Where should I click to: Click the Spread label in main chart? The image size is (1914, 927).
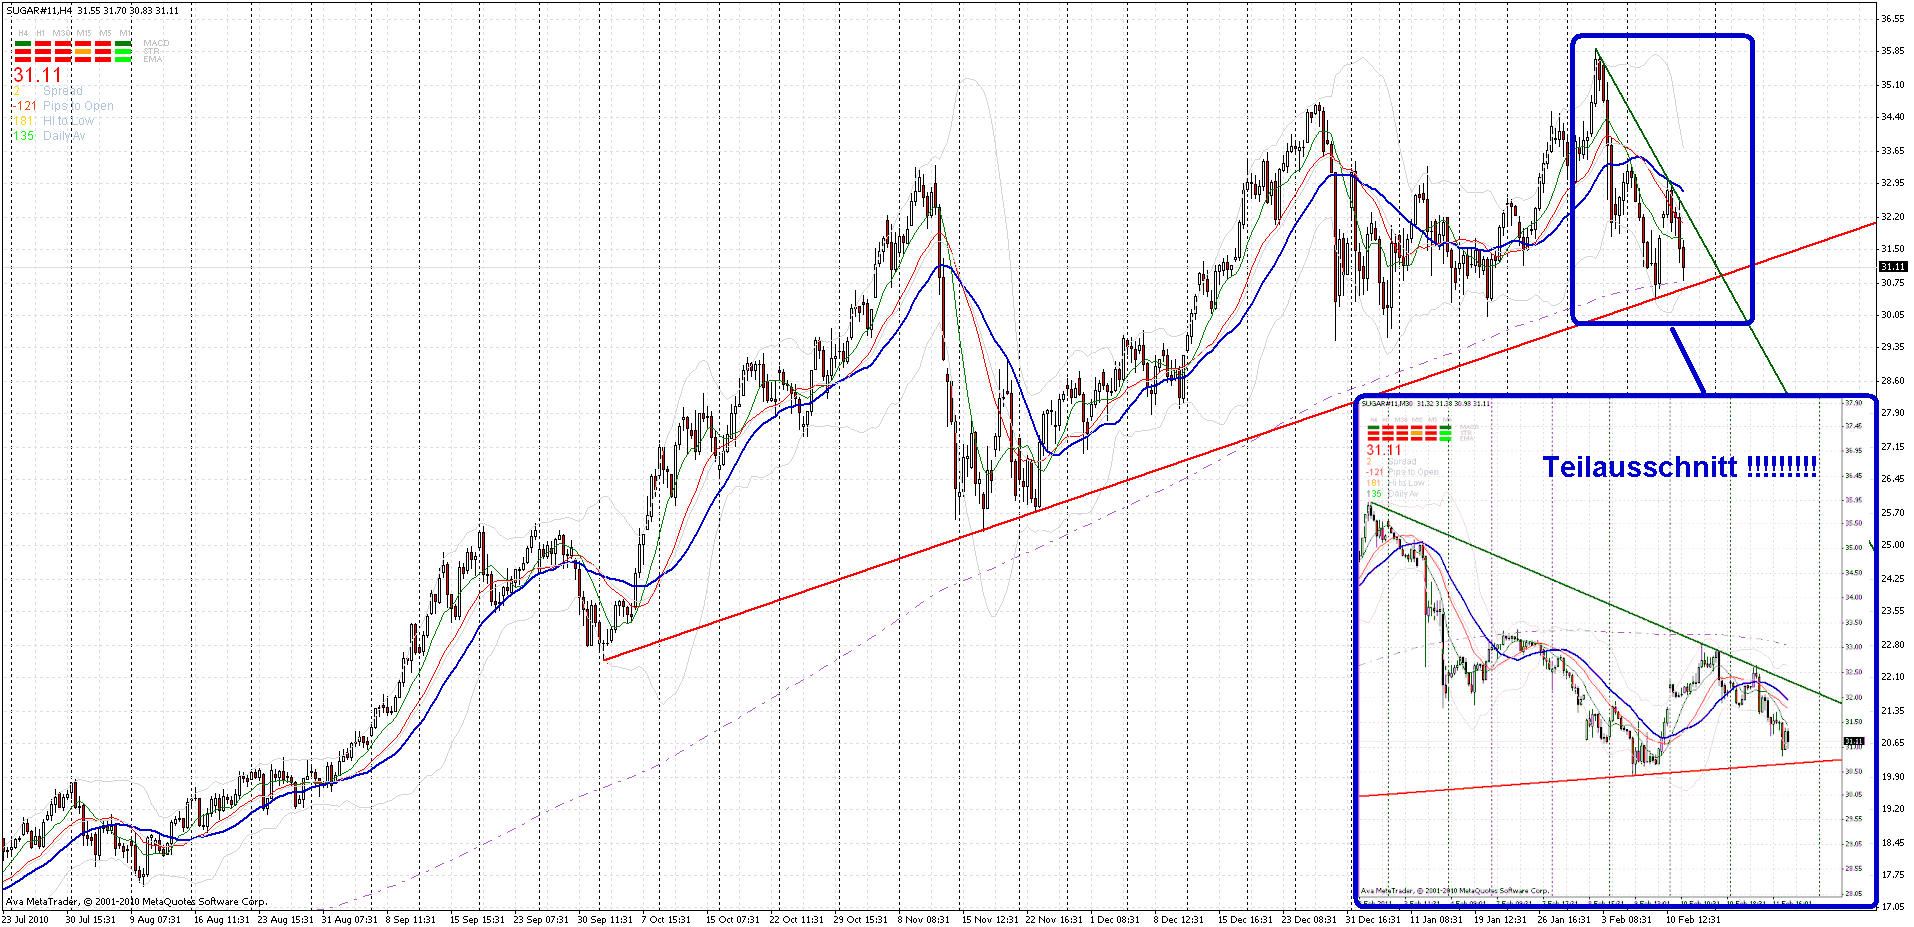[x=63, y=90]
